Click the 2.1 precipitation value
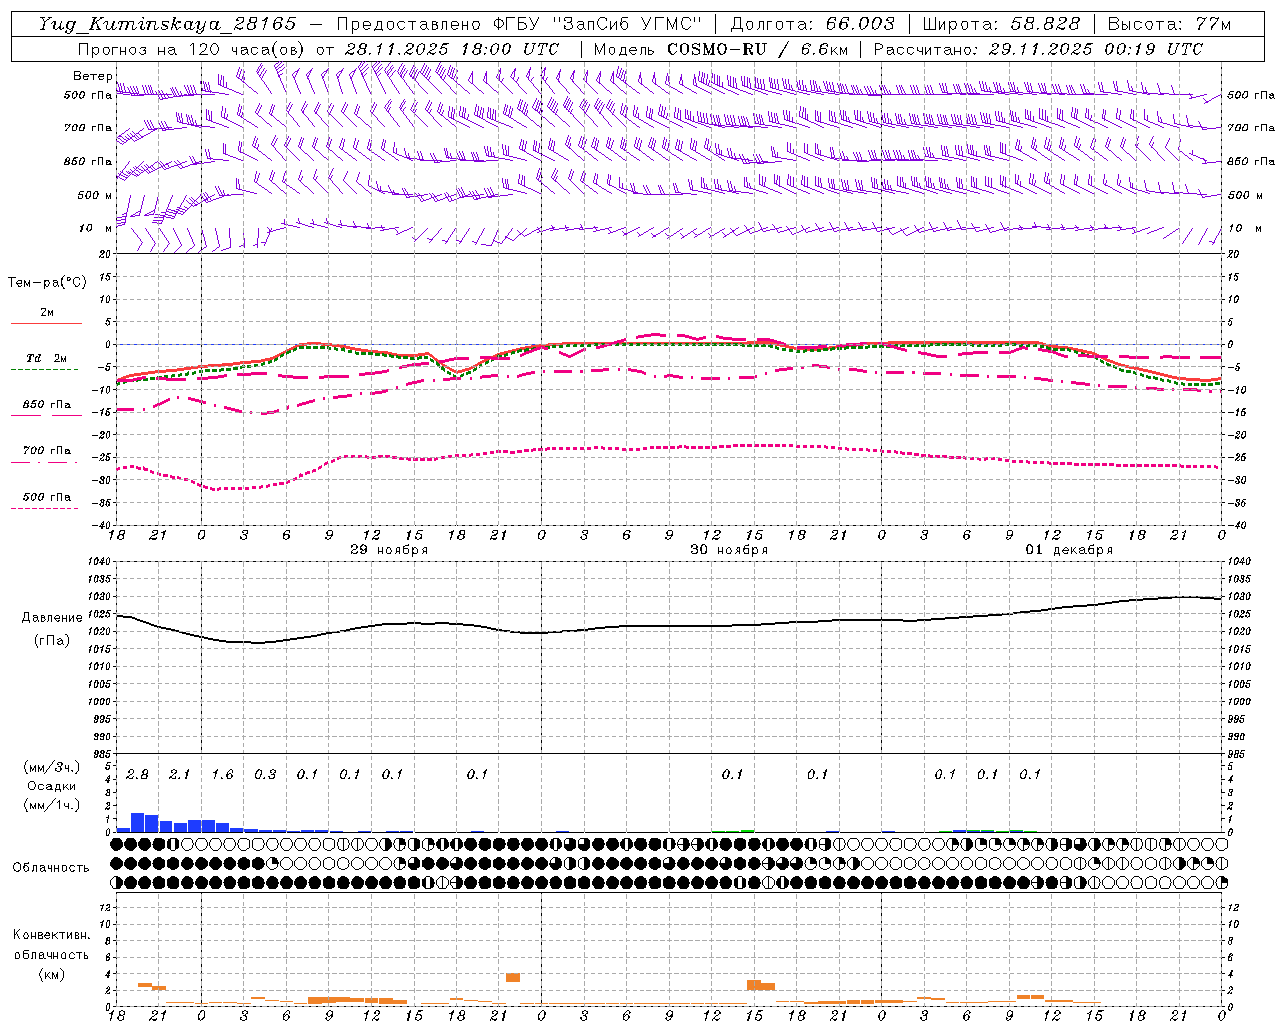The height and width of the screenshot is (1024, 1280). point(179,775)
